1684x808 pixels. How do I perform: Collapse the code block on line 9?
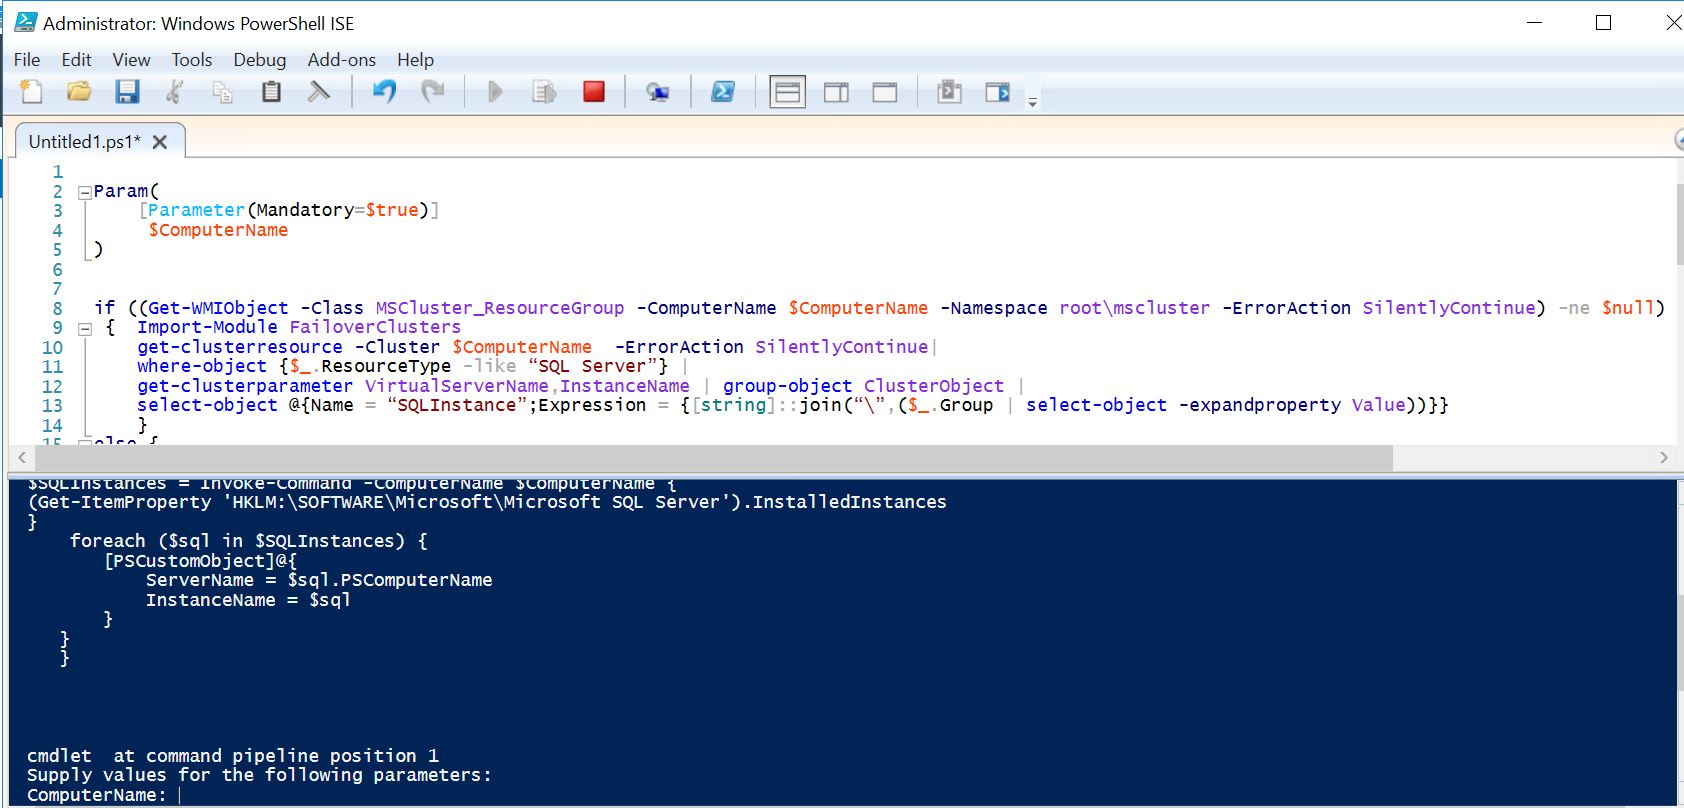84,328
